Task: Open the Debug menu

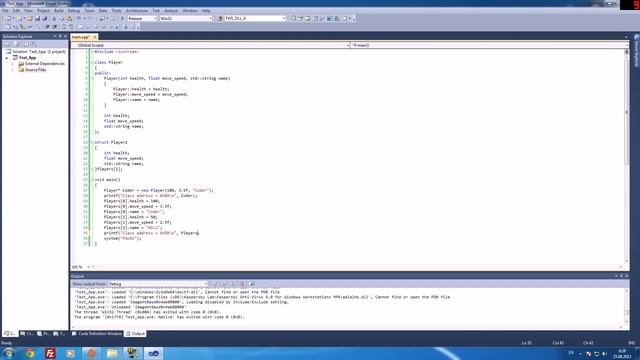Action: point(73,11)
